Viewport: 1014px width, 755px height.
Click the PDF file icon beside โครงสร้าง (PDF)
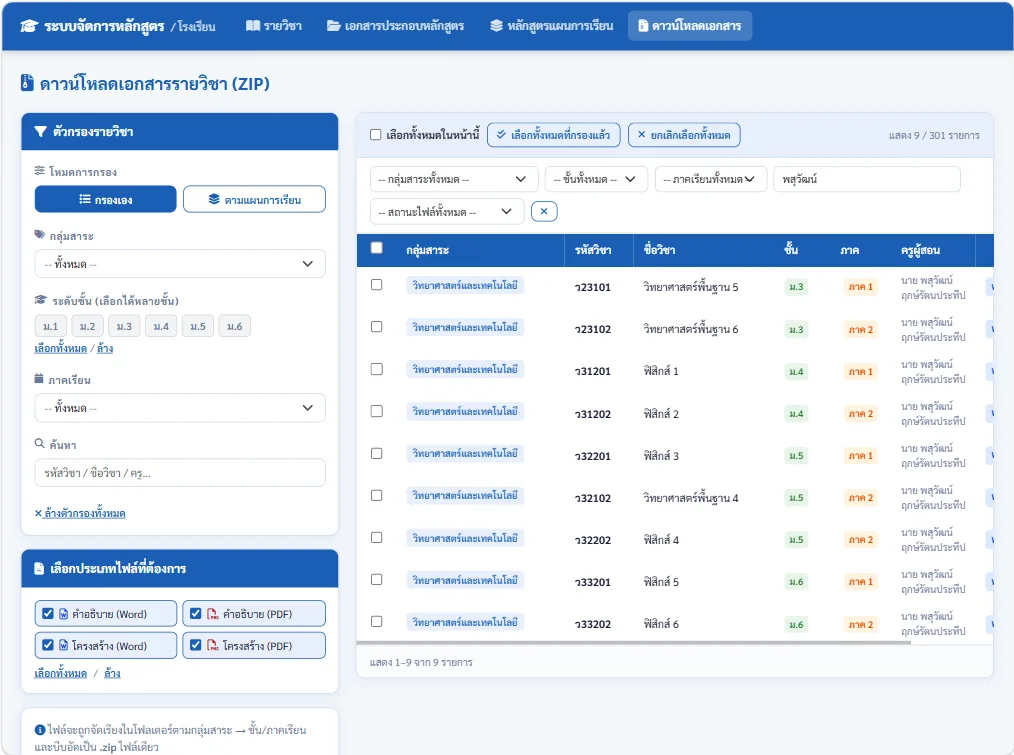tap(212, 645)
